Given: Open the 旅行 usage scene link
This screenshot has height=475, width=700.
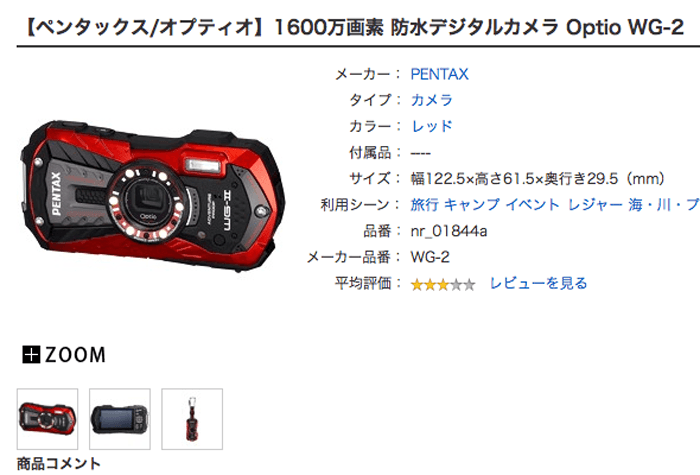Looking at the screenshot, I should point(425,205).
